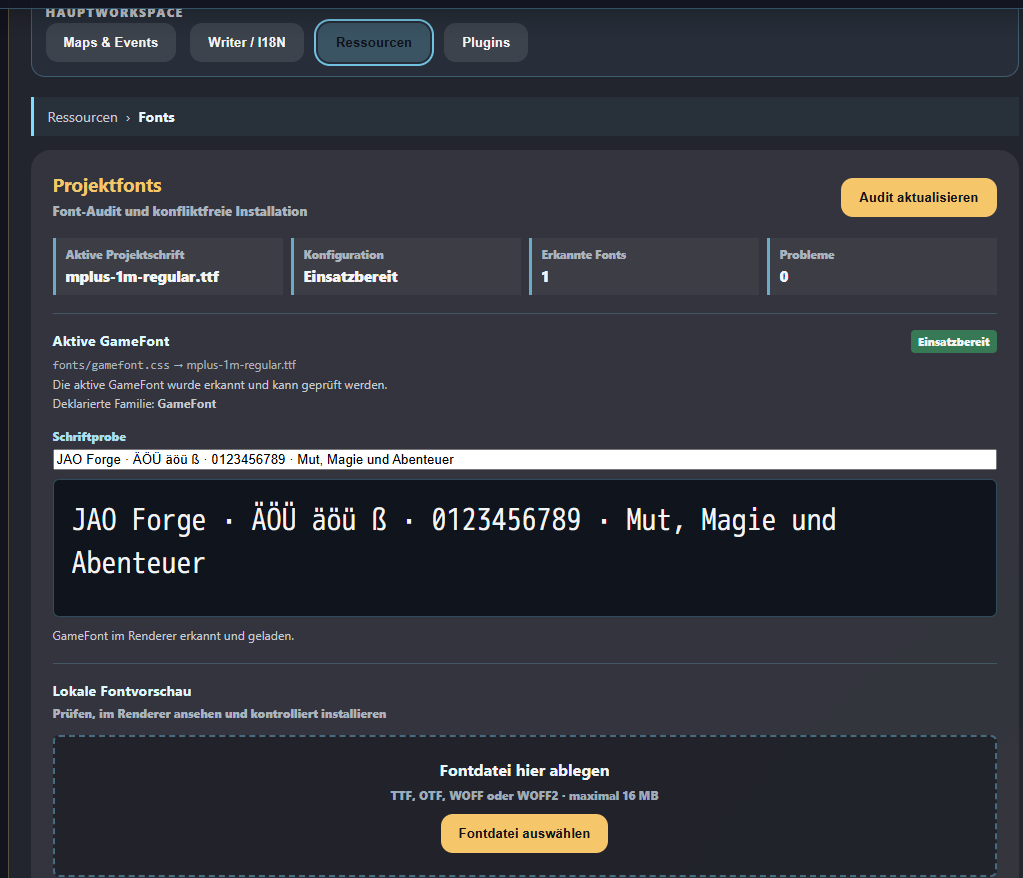Viewport: 1023px width, 878px height.
Task: Click the Lokale Fontvorschau heading
Action: click(x=122, y=691)
